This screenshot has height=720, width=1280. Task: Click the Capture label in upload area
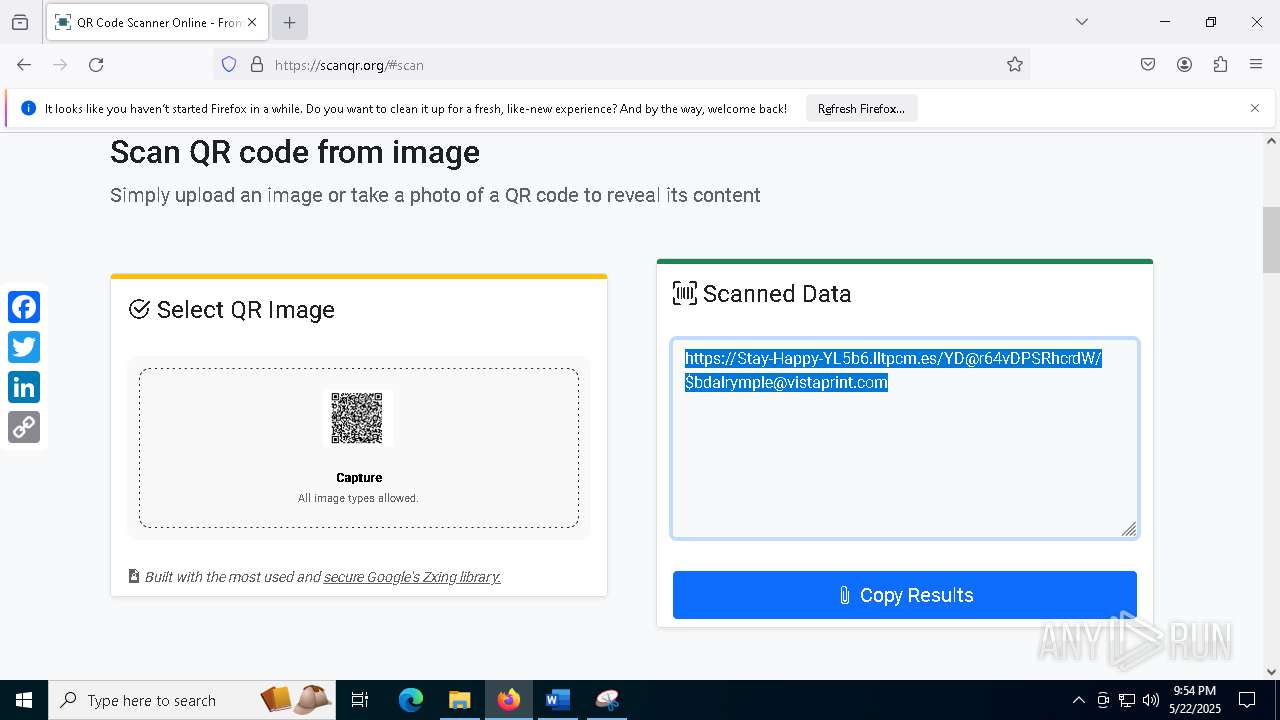tap(359, 478)
